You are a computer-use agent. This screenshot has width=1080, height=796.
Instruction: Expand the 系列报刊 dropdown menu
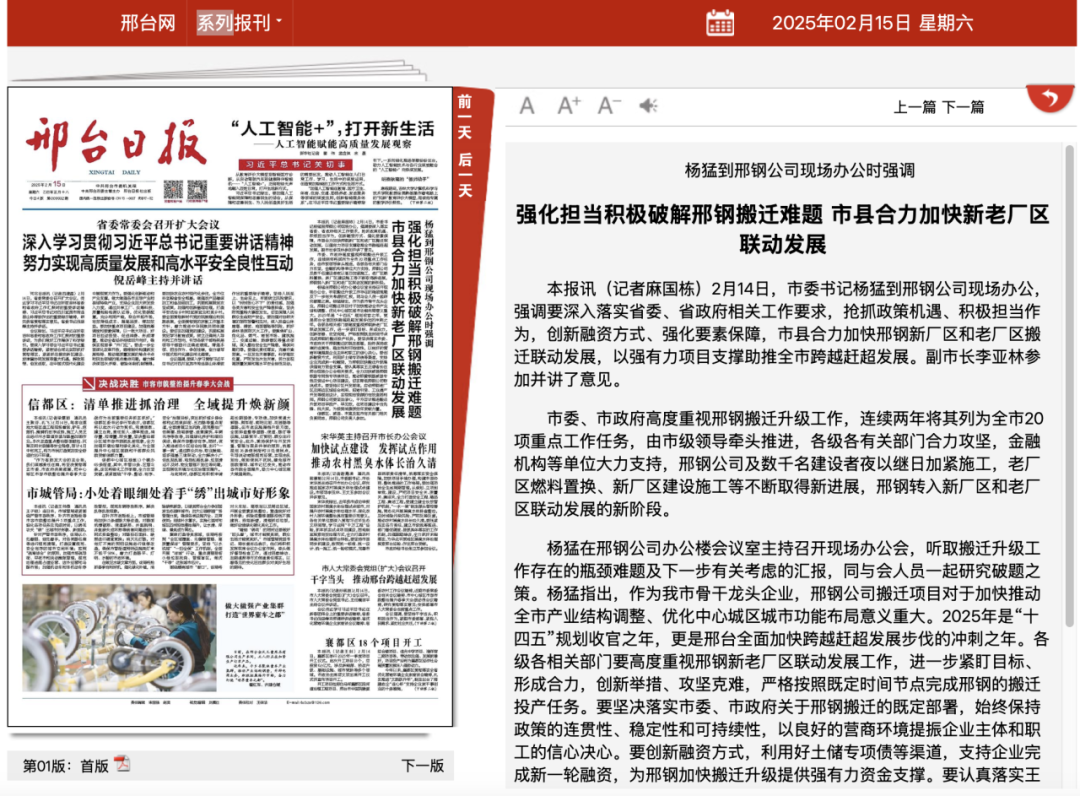[239, 23]
